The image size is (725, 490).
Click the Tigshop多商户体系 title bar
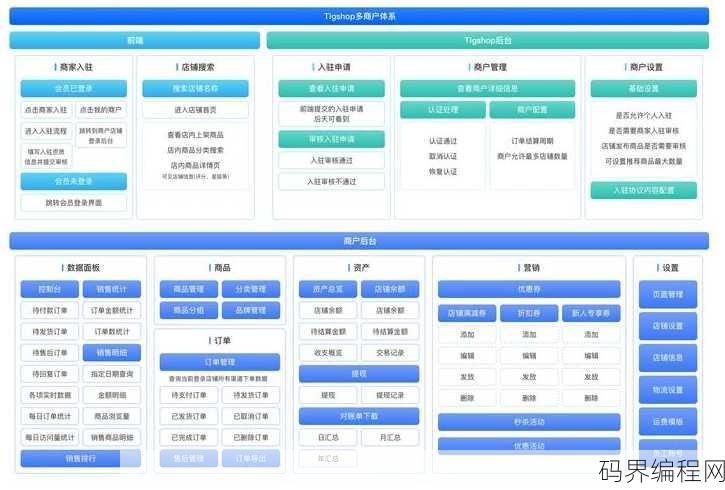(x=359, y=16)
